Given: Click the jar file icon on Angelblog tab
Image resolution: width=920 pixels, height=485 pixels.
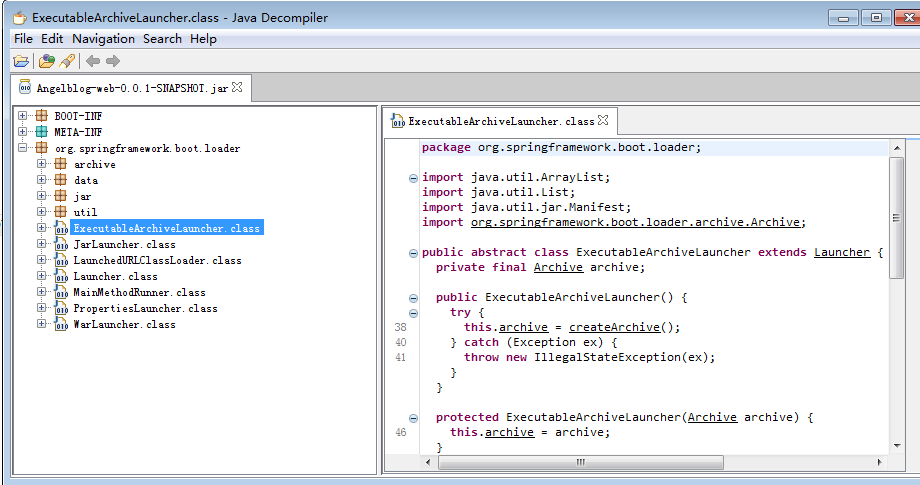Looking at the screenshot, I should [x=25, y=87].
